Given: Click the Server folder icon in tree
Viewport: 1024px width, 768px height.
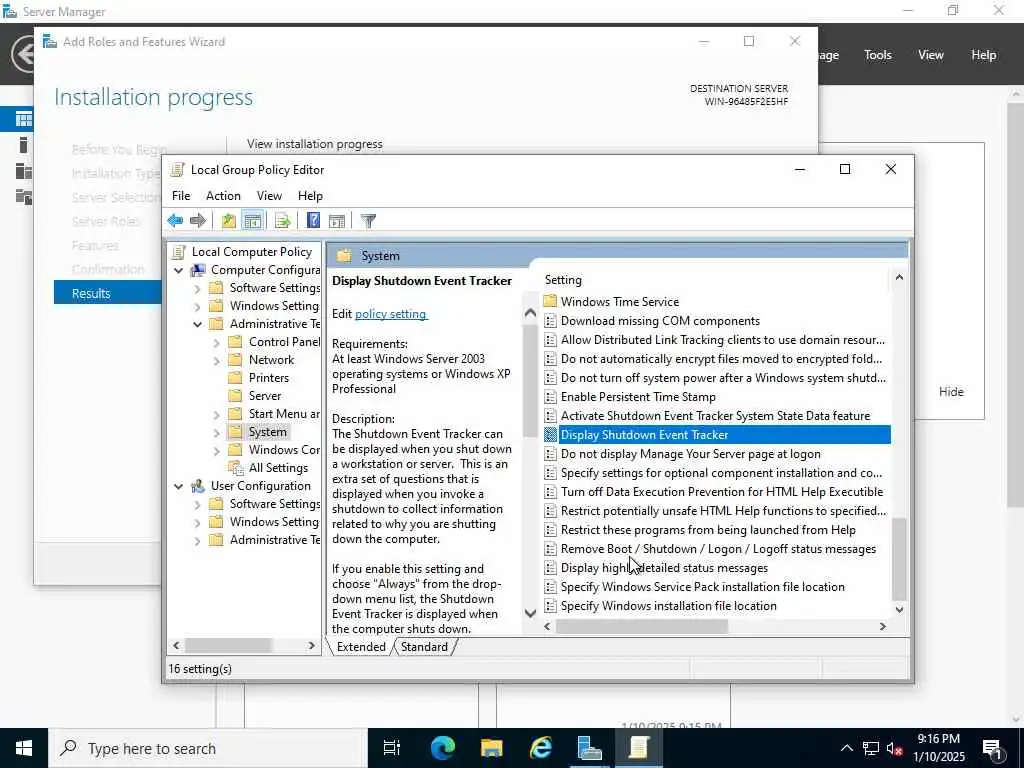Looking at the screenshot, I should [x=235, y=396].
